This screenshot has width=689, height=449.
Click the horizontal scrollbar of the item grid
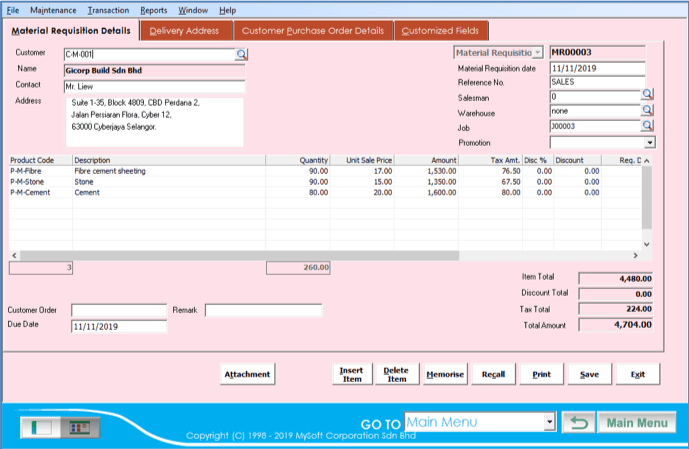(x=239, y=255)
